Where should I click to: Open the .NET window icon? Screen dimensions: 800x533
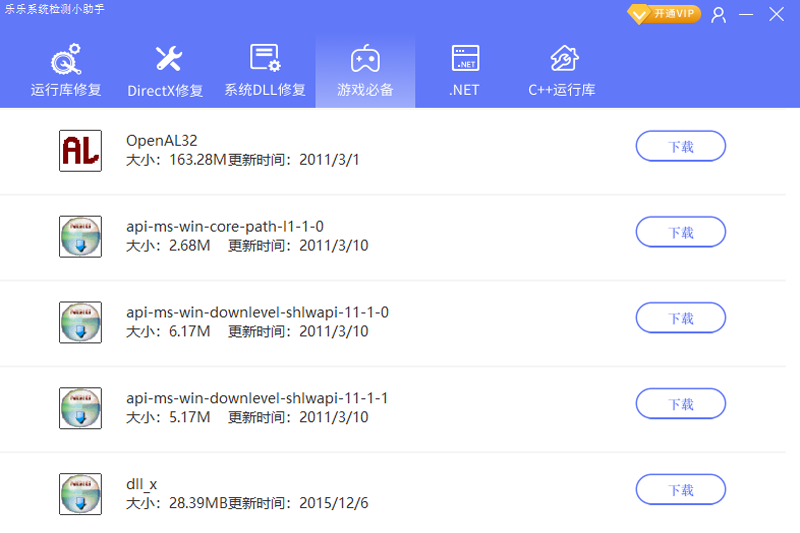[465, 58]
